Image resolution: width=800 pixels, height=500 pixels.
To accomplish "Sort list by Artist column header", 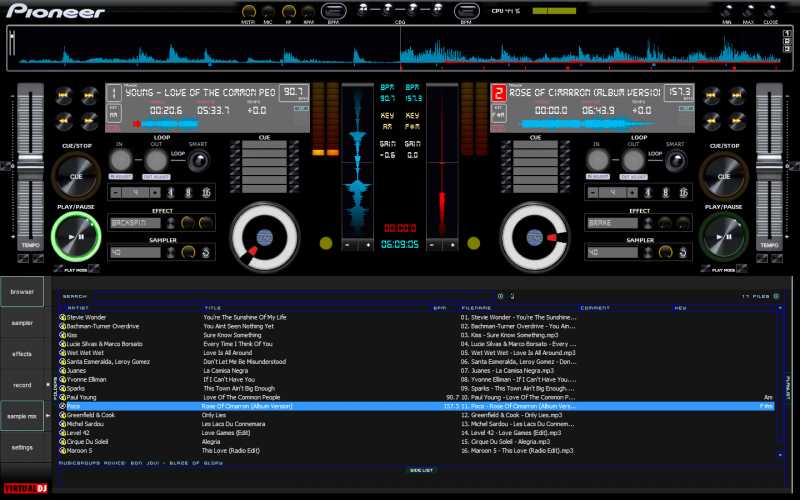I will [x=78, y=308].
